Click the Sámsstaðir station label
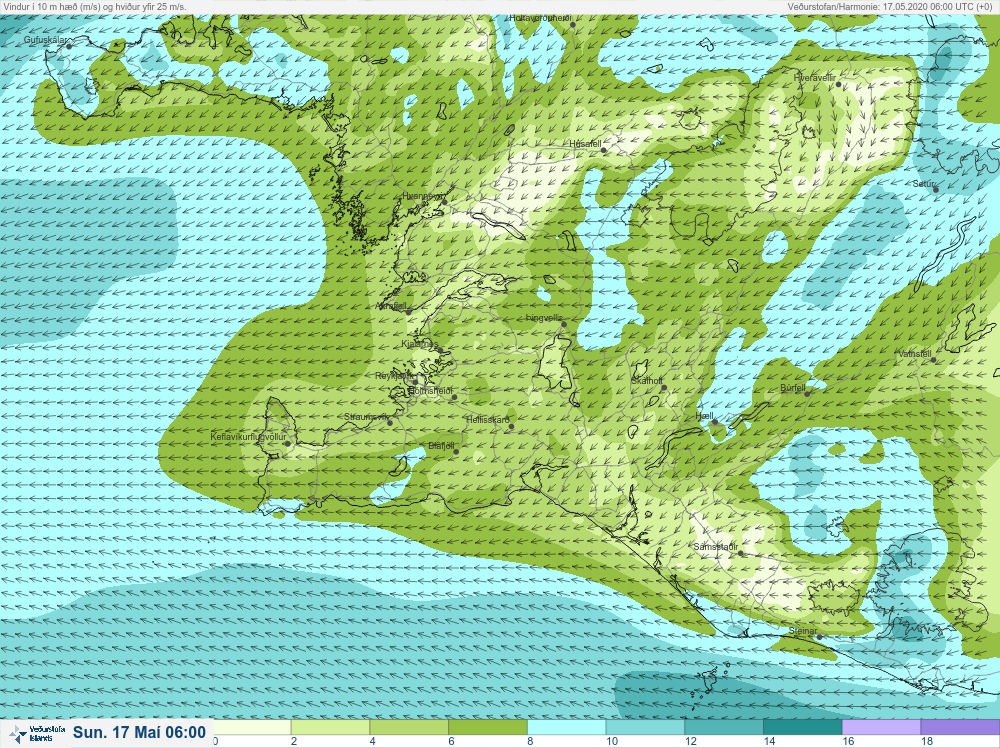This screenshot has height=748, width=1000. tap(716, 547)
